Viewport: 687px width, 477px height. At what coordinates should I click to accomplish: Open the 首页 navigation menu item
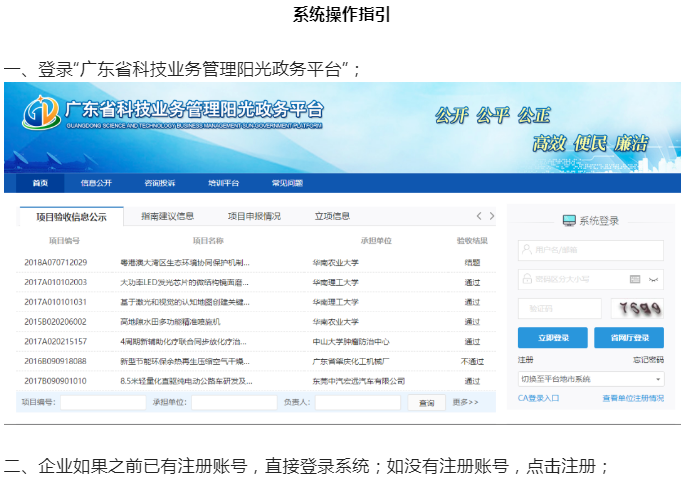[40, 184]
